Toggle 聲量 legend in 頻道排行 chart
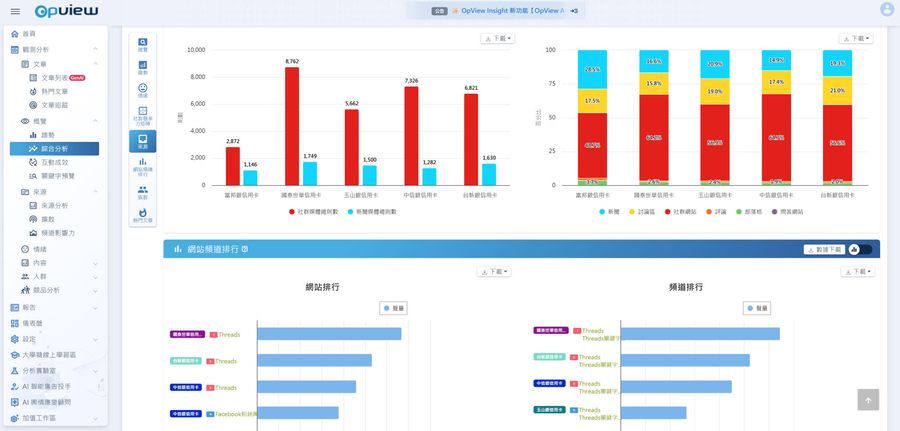Viewport: 900px width, 431px height. 757,308
